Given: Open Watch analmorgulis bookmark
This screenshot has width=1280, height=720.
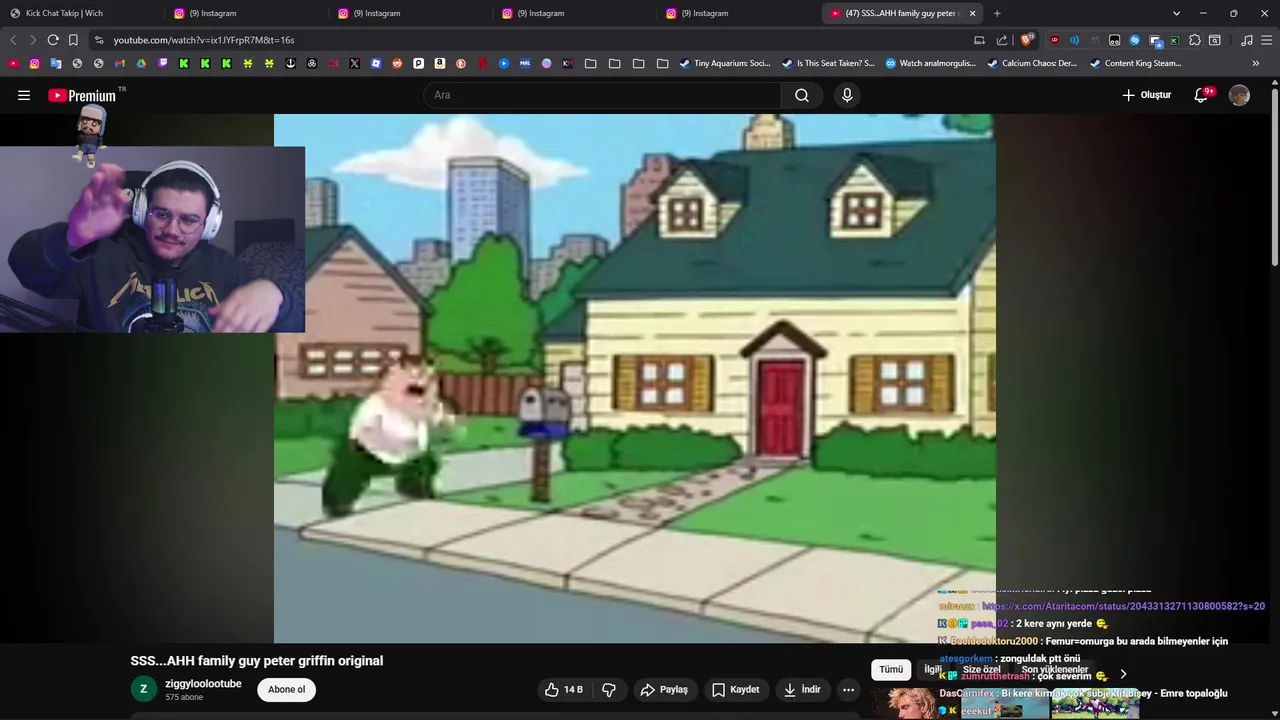Looking at the screenshot, I should pos(930,63).
